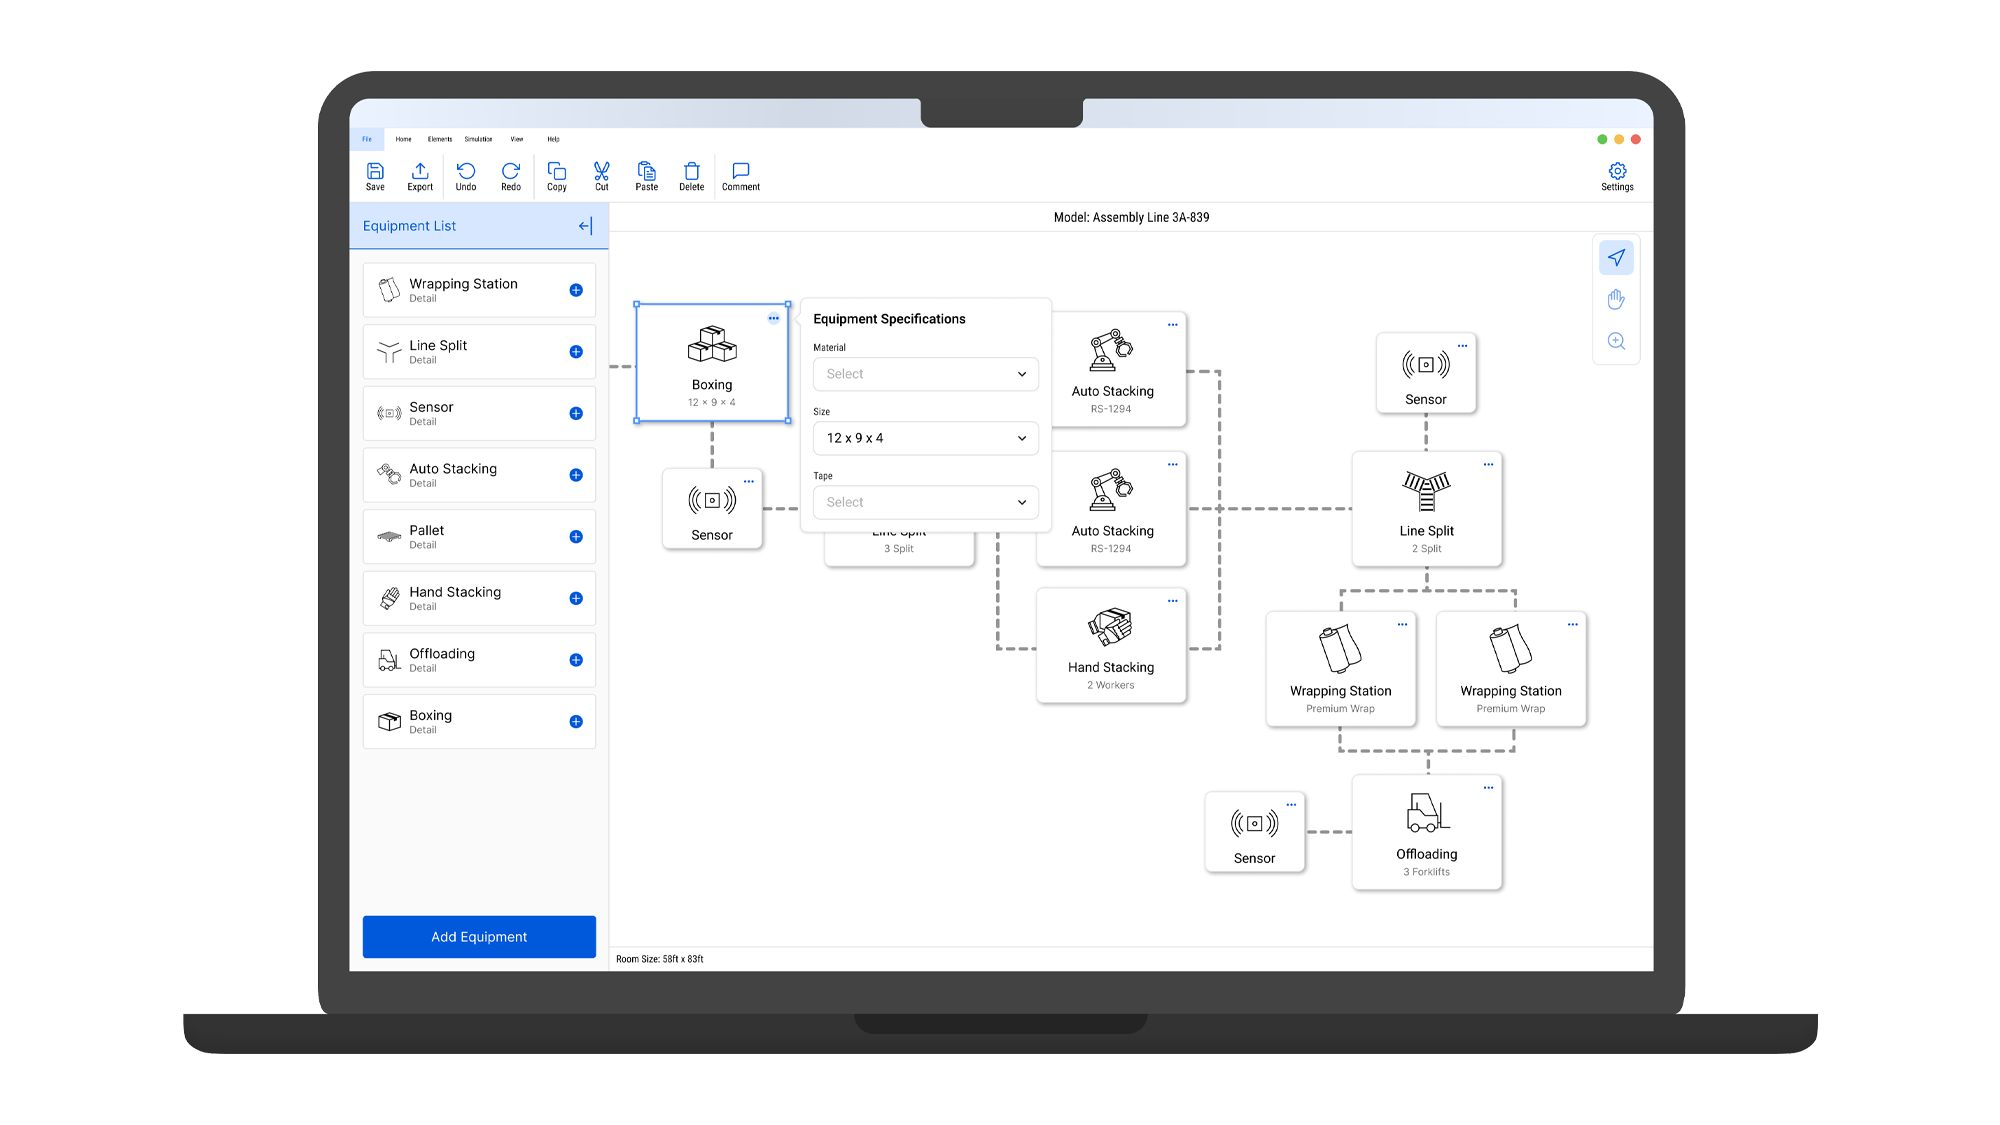Activate the zoom magnifier tool

click(1616, 341)
